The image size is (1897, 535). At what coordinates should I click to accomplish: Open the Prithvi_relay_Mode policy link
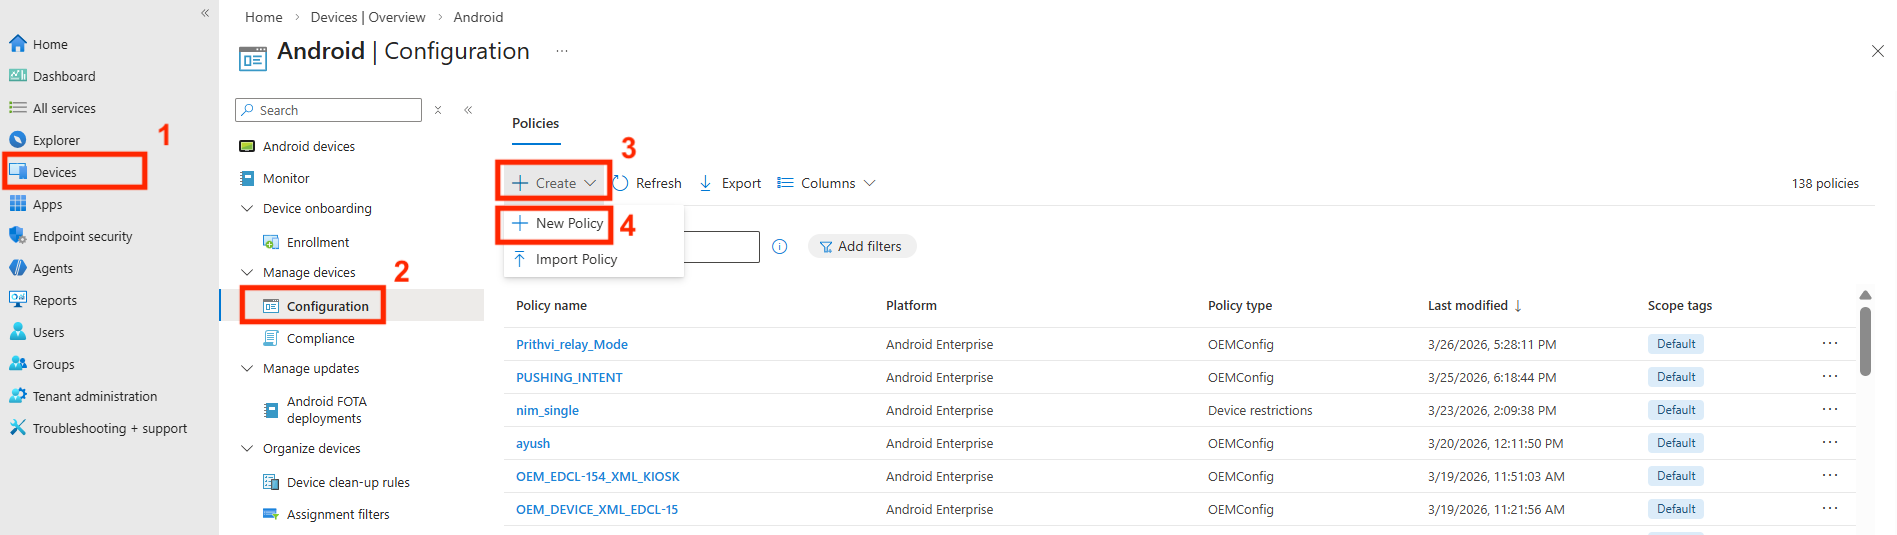pyautogui.click(x=571, y=344)
